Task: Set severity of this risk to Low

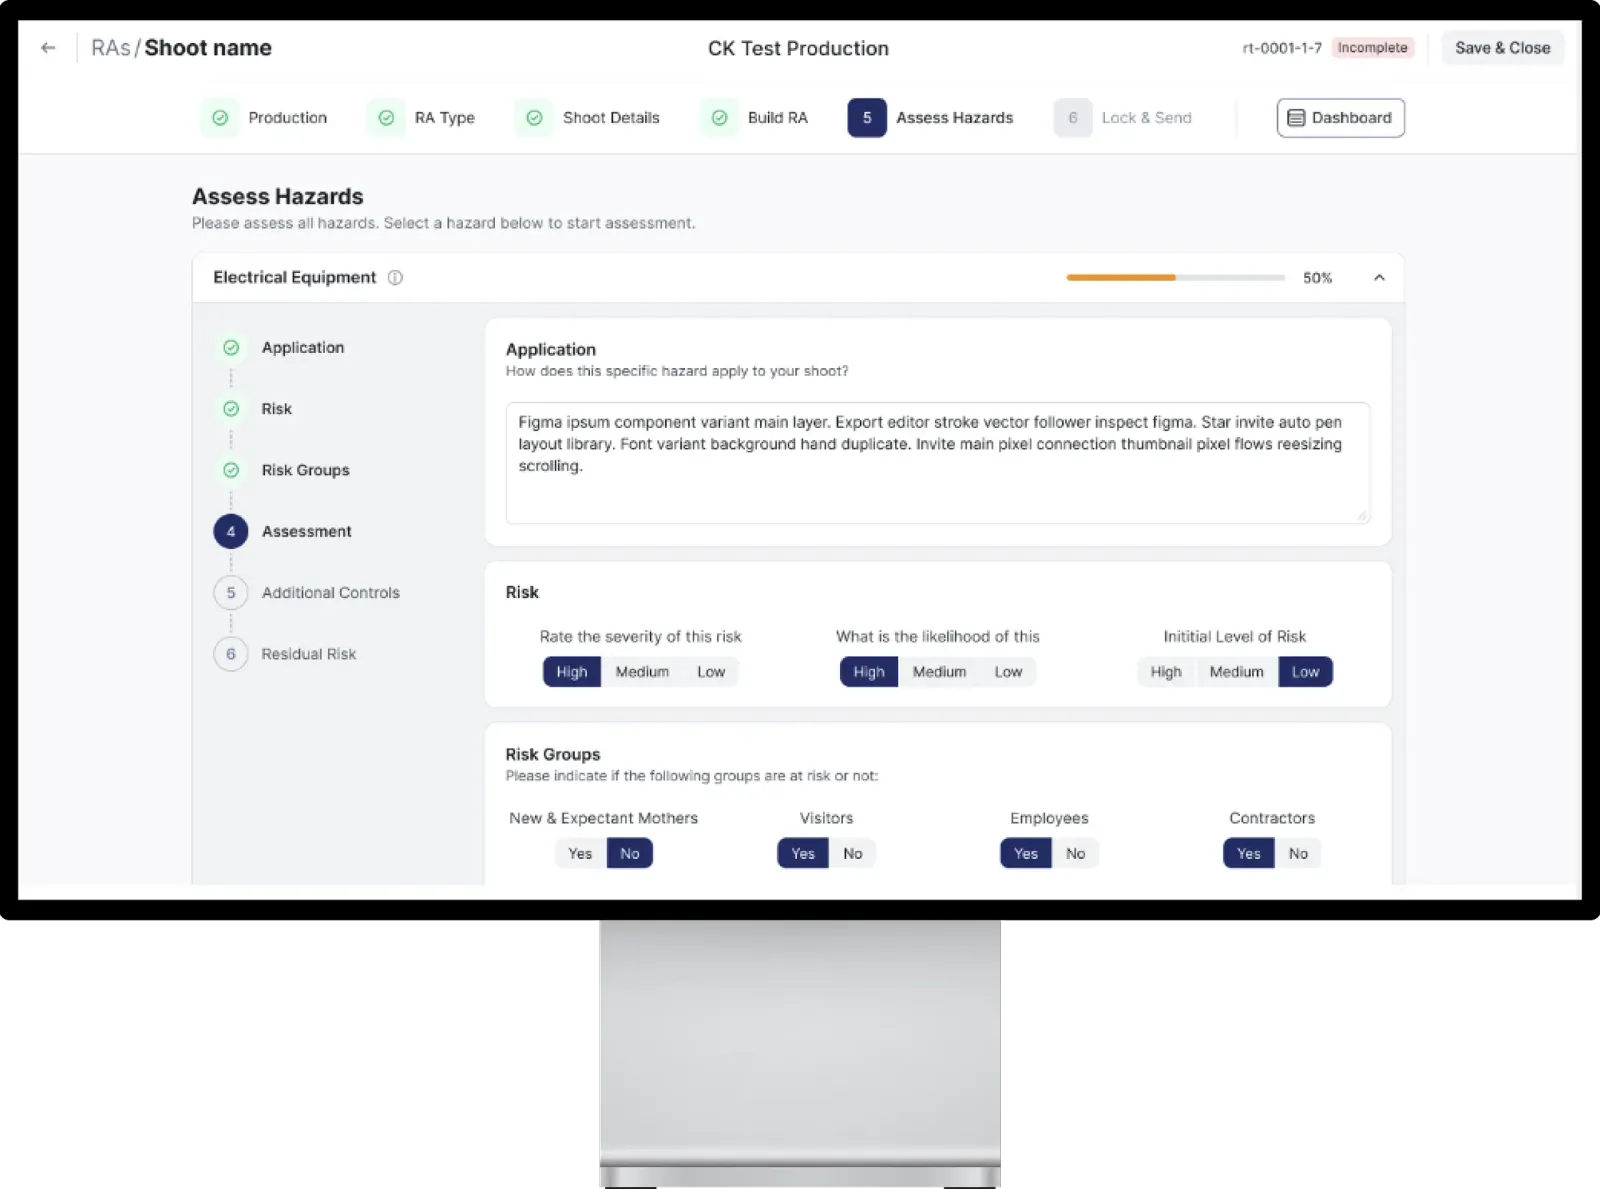Action: [x=711, y=672]
